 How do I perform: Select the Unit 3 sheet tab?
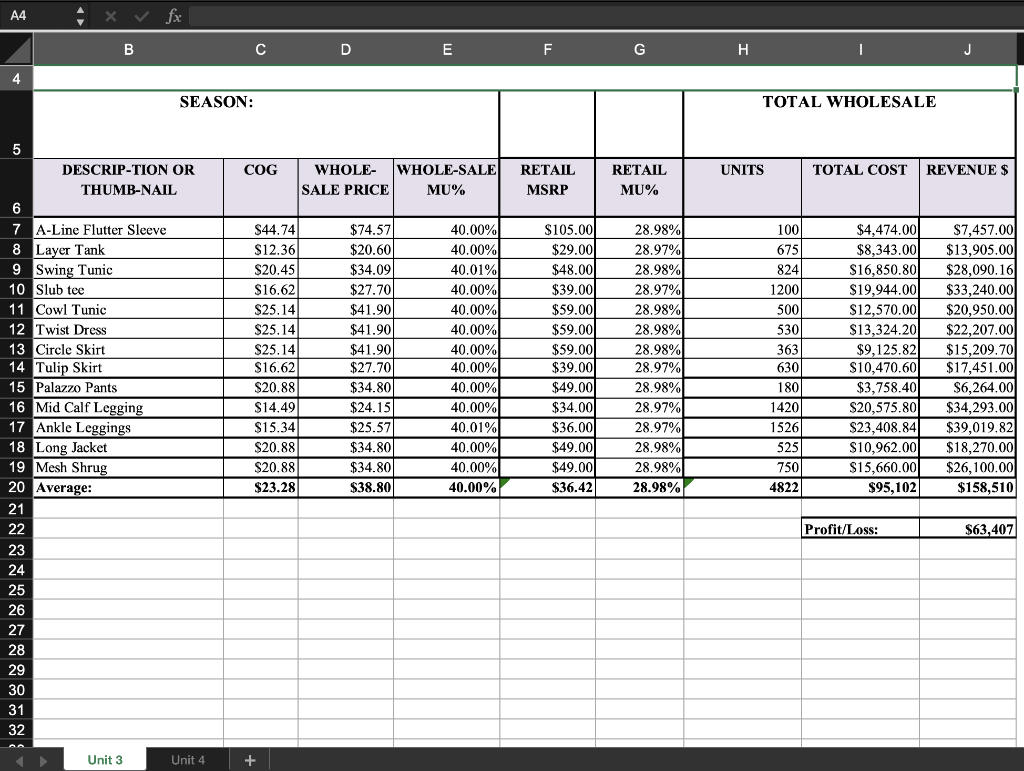click(105, 760)
